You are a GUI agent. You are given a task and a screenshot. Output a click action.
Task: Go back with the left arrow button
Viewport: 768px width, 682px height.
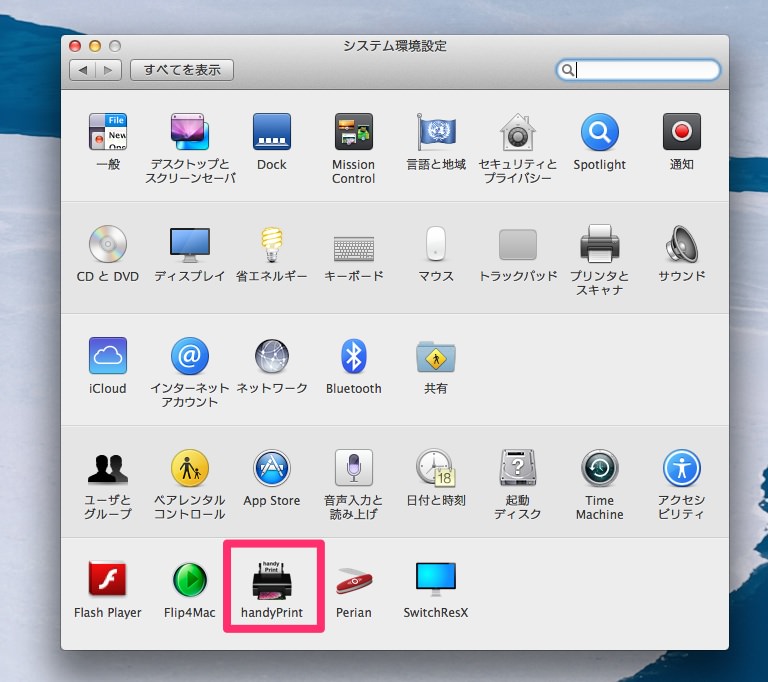[82, 70]
